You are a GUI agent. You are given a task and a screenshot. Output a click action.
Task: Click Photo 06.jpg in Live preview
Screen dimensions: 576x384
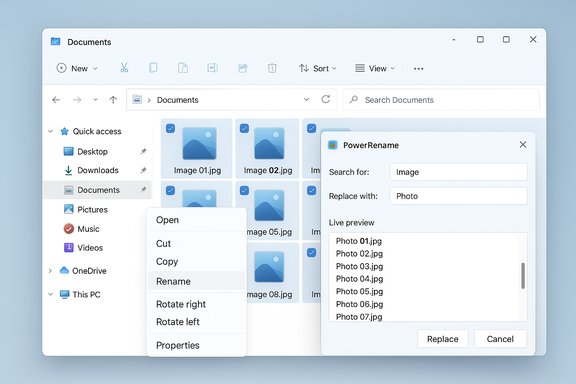click(359, 304)
